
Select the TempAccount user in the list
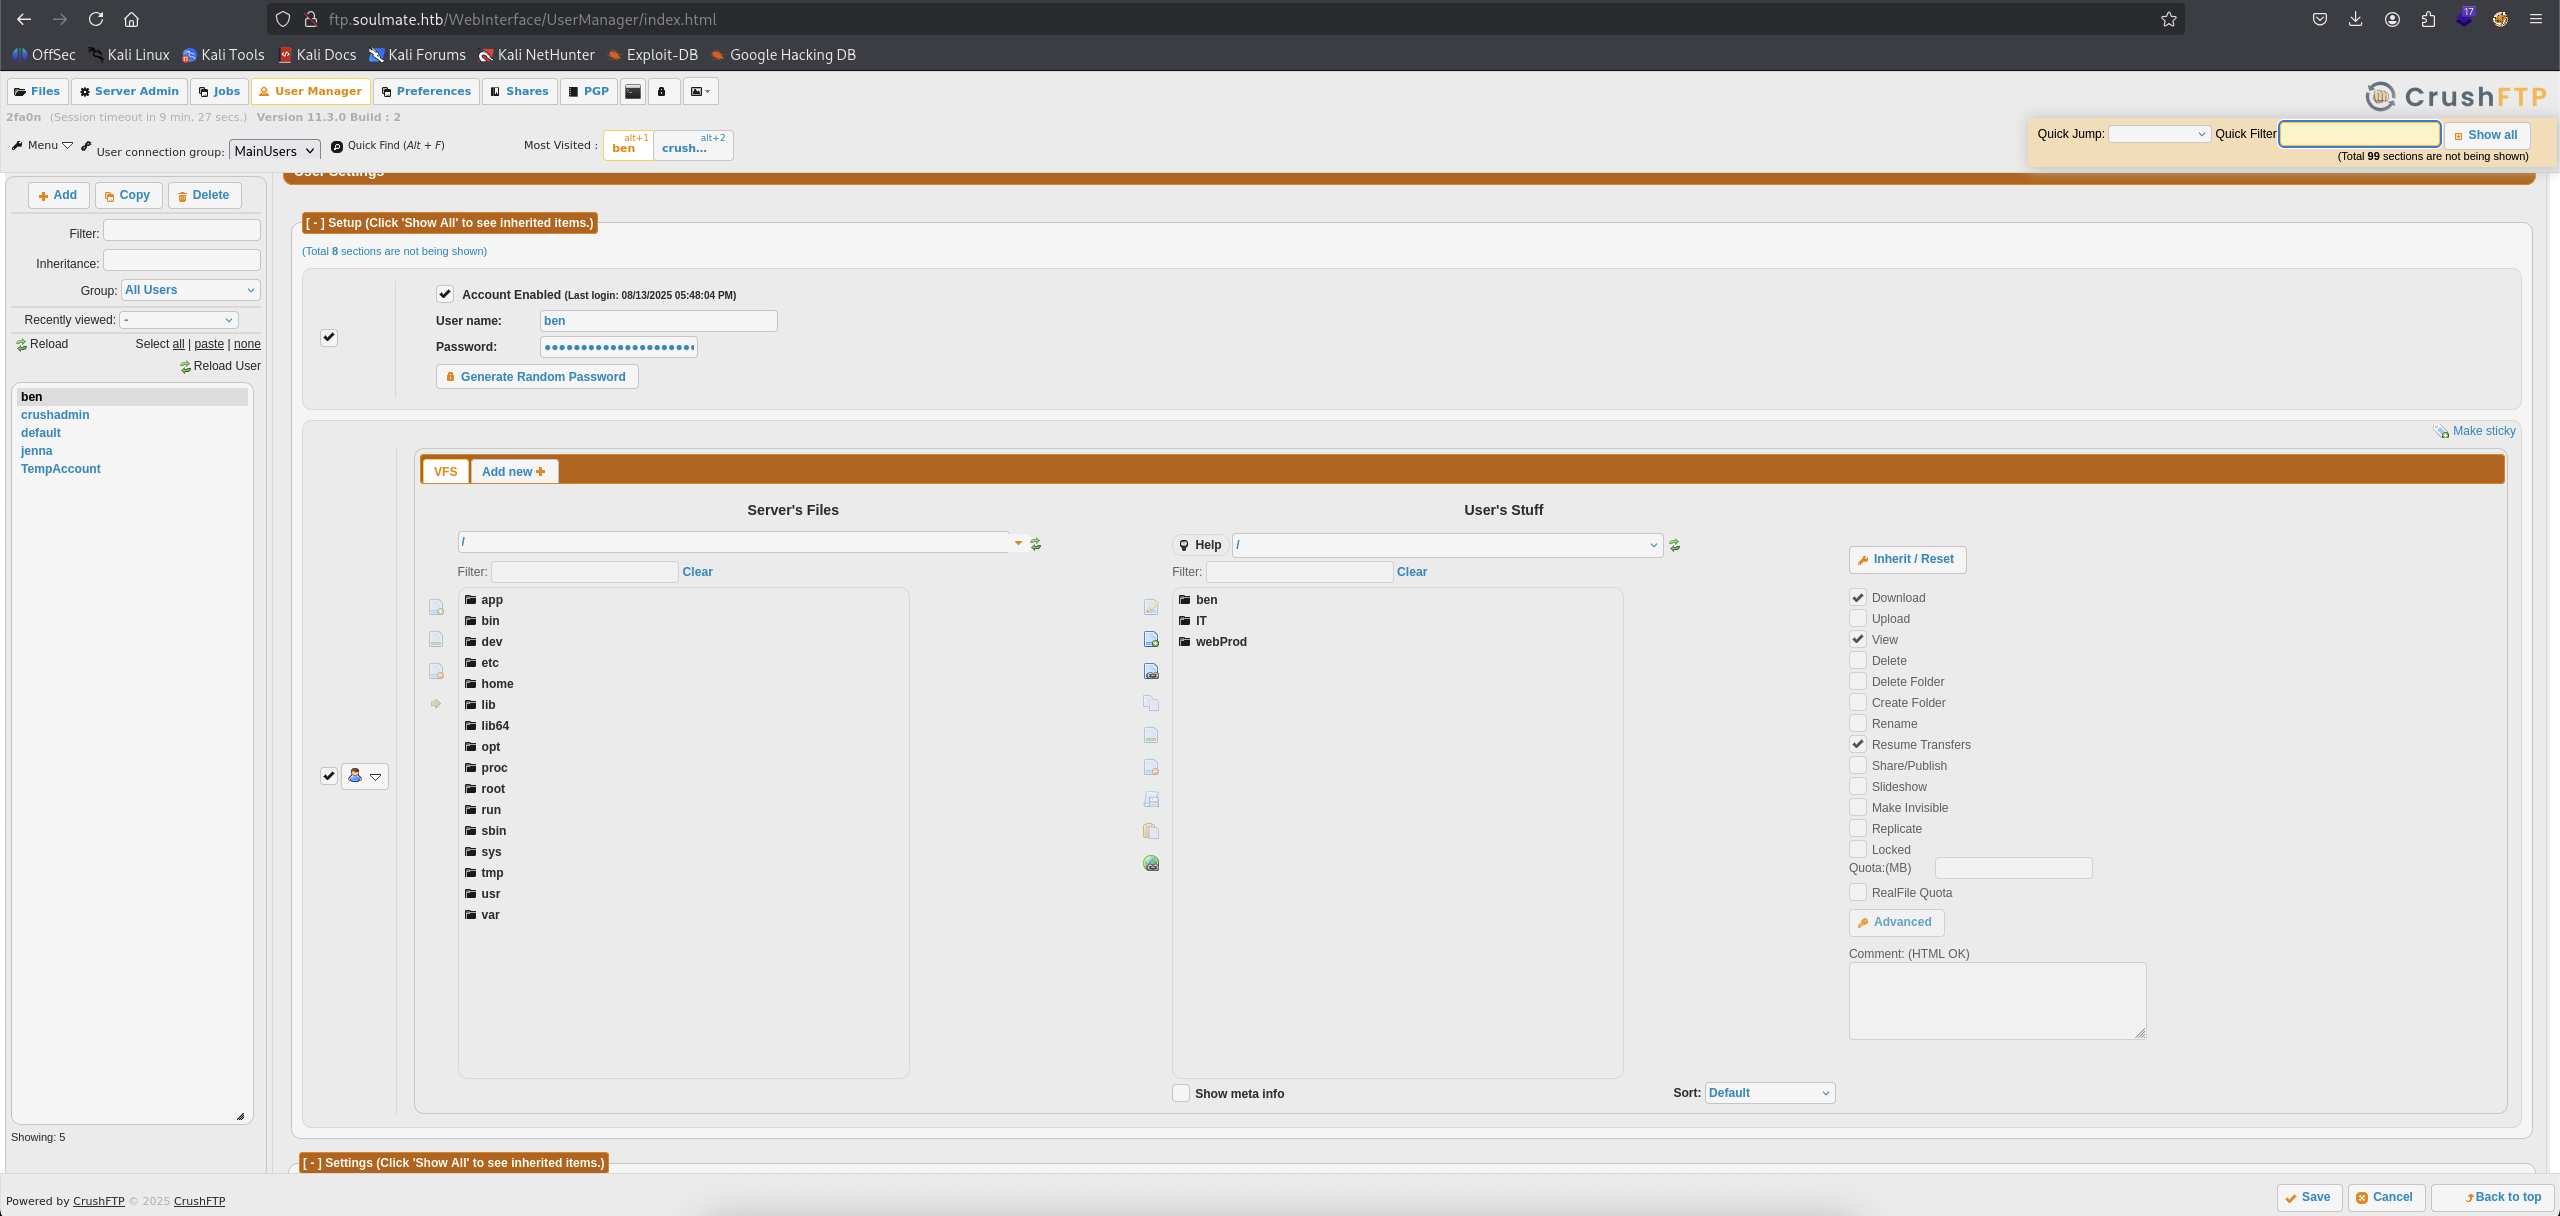pos(61,469)
